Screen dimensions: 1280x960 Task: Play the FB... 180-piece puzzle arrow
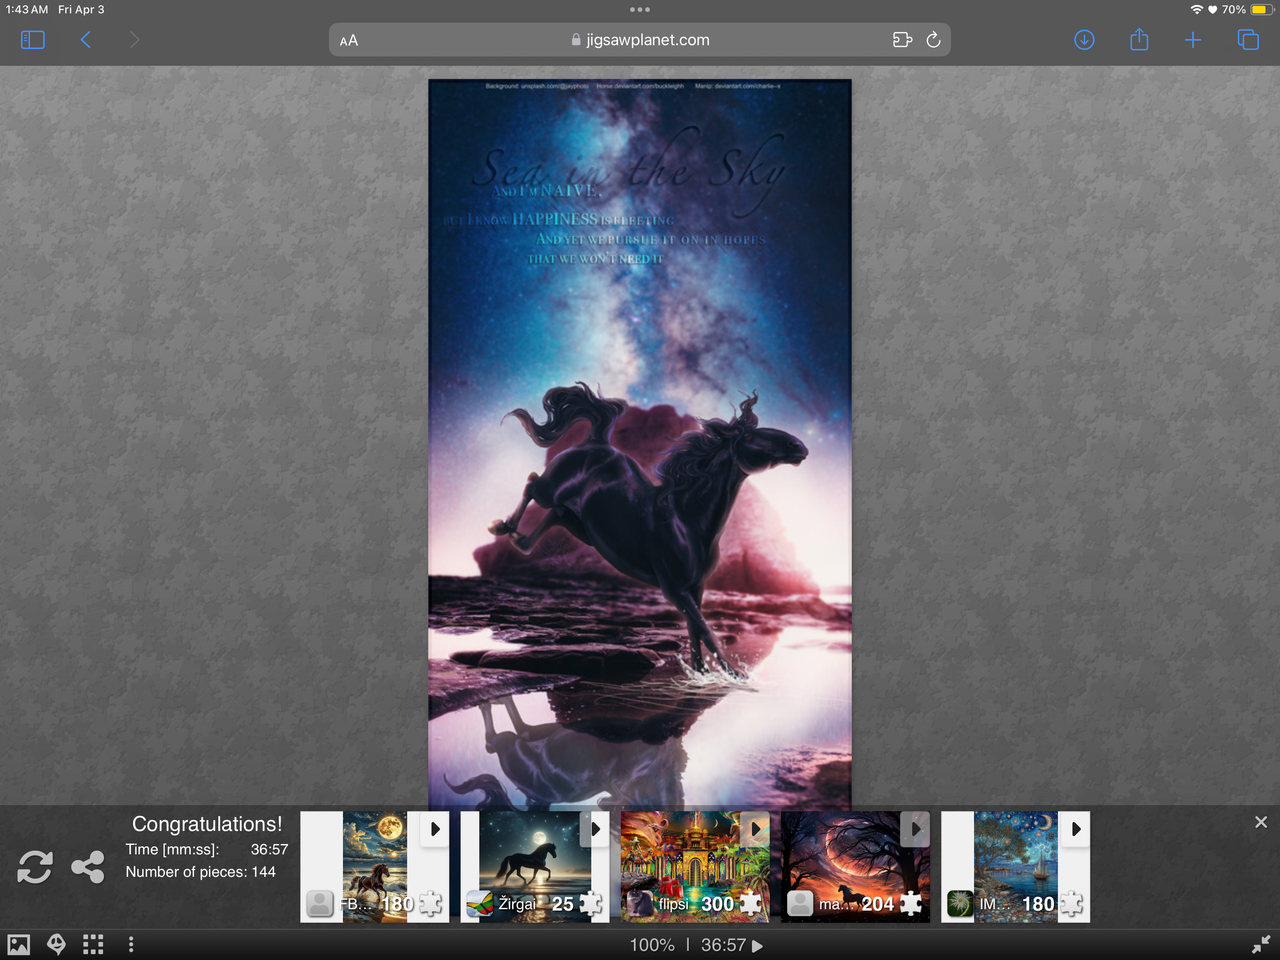tap(435, 829)
